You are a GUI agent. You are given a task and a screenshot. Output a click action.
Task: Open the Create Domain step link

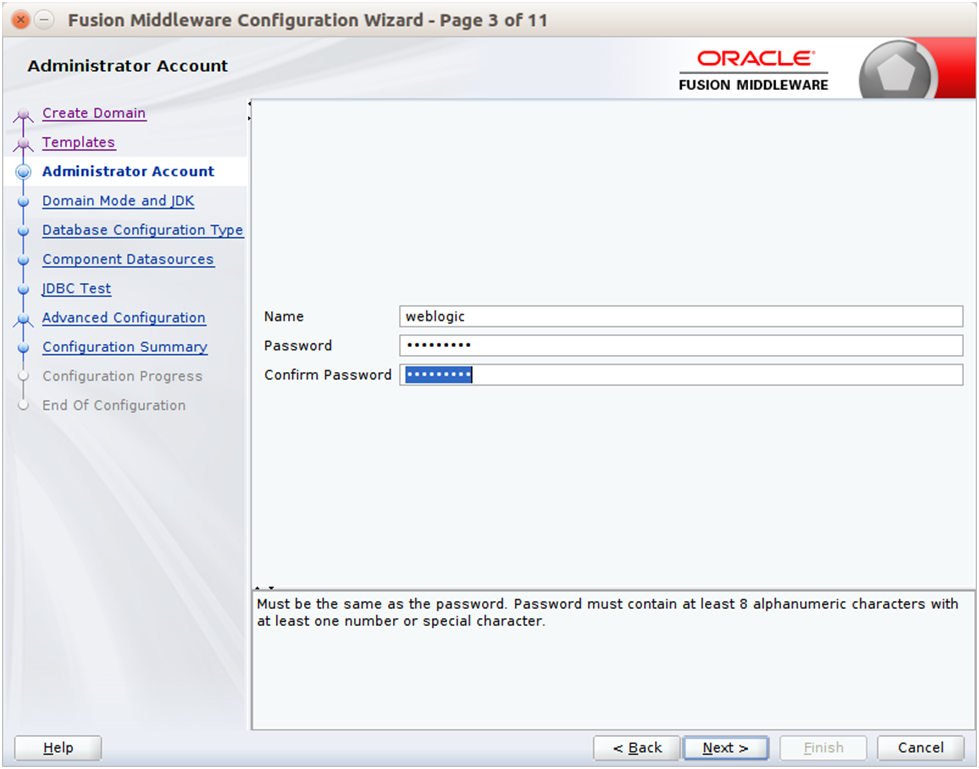(x=94, y=113)
